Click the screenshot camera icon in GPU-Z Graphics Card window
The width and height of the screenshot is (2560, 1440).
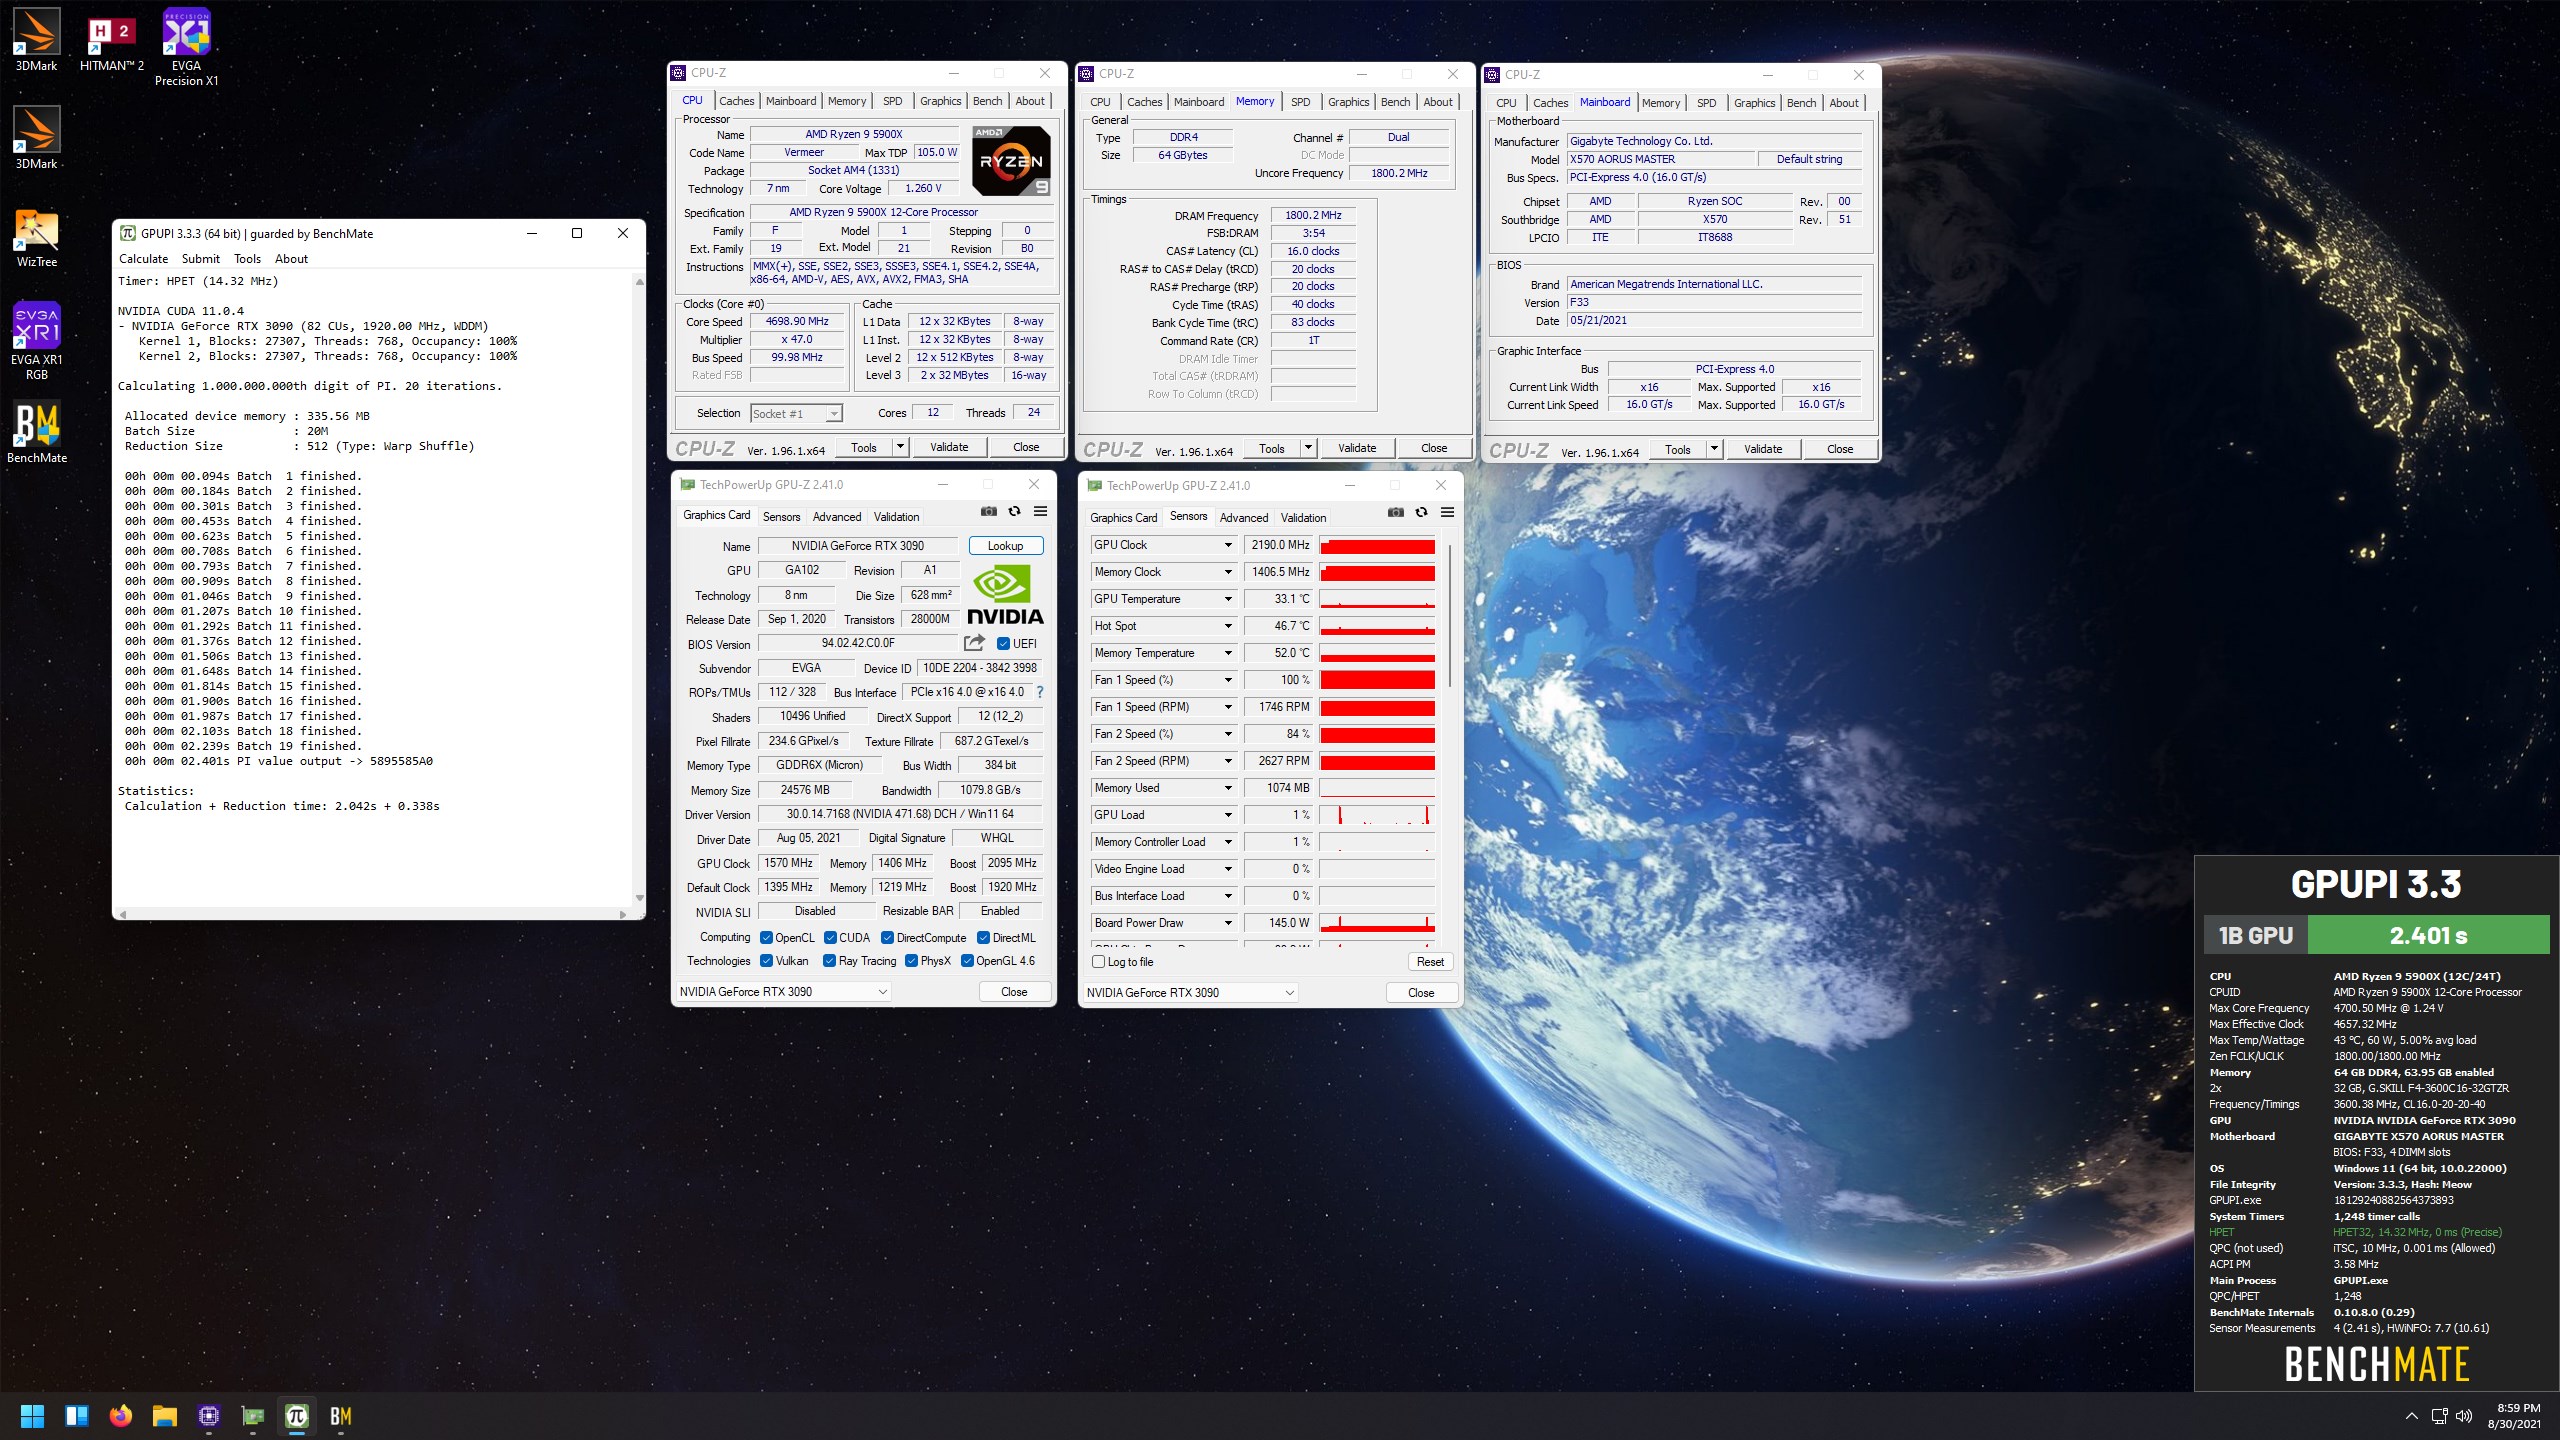click(x=988, y=512)
